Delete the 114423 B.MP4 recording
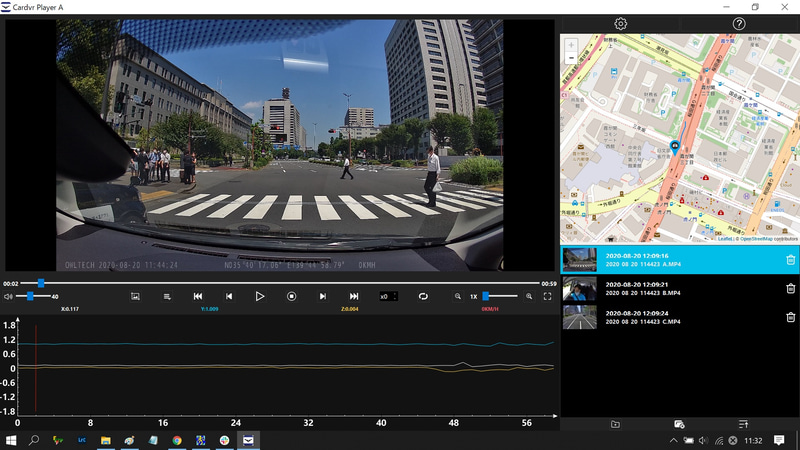The height and width of the screenshot is (450, 800). 790,289
